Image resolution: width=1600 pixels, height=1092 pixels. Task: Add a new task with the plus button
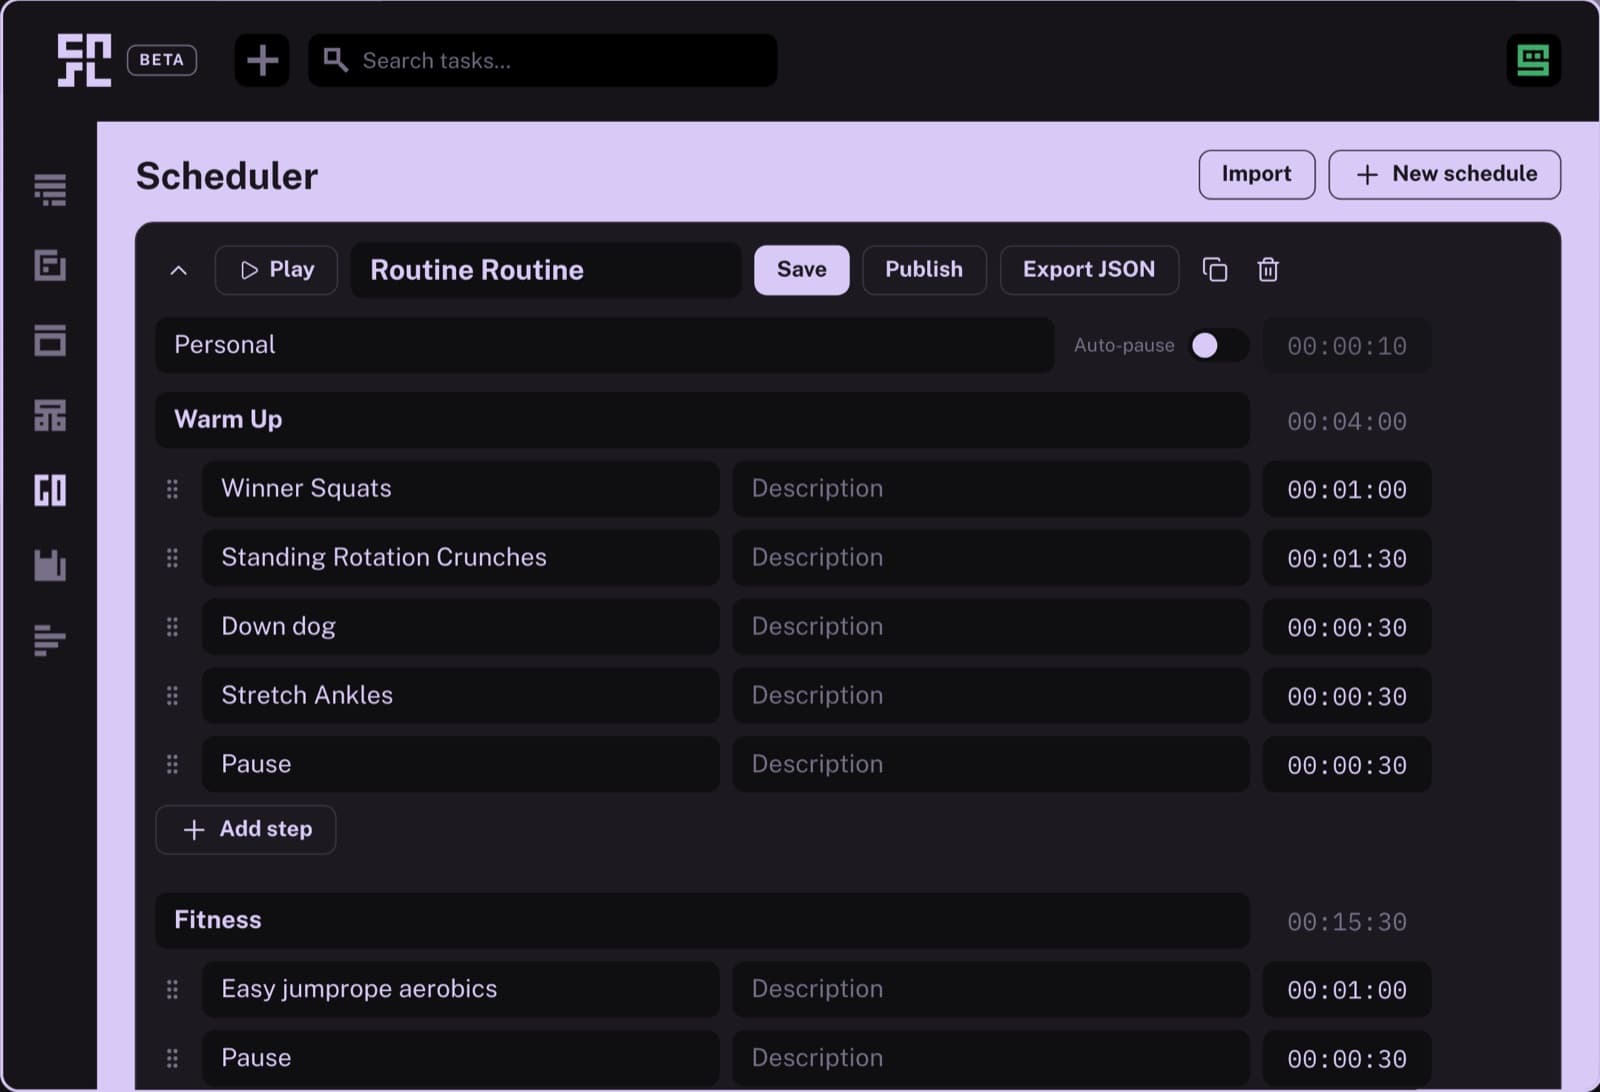(x=262, y=60)
